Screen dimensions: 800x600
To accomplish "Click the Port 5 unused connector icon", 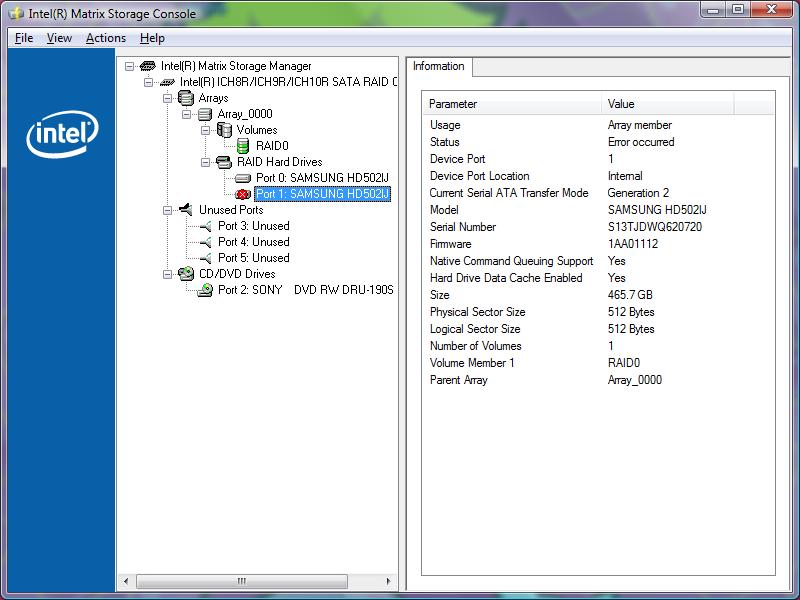I will tap(205, 258).
